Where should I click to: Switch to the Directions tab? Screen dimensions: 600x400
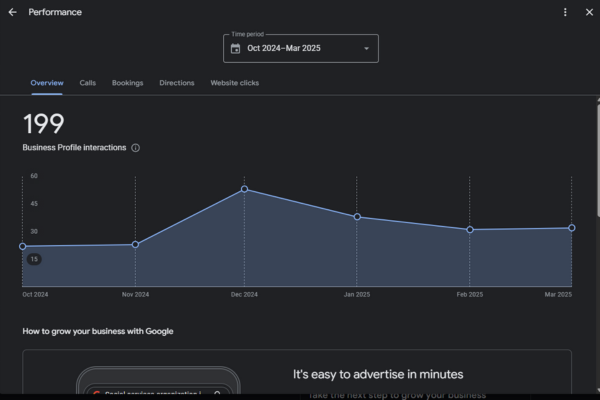[177, 83]
